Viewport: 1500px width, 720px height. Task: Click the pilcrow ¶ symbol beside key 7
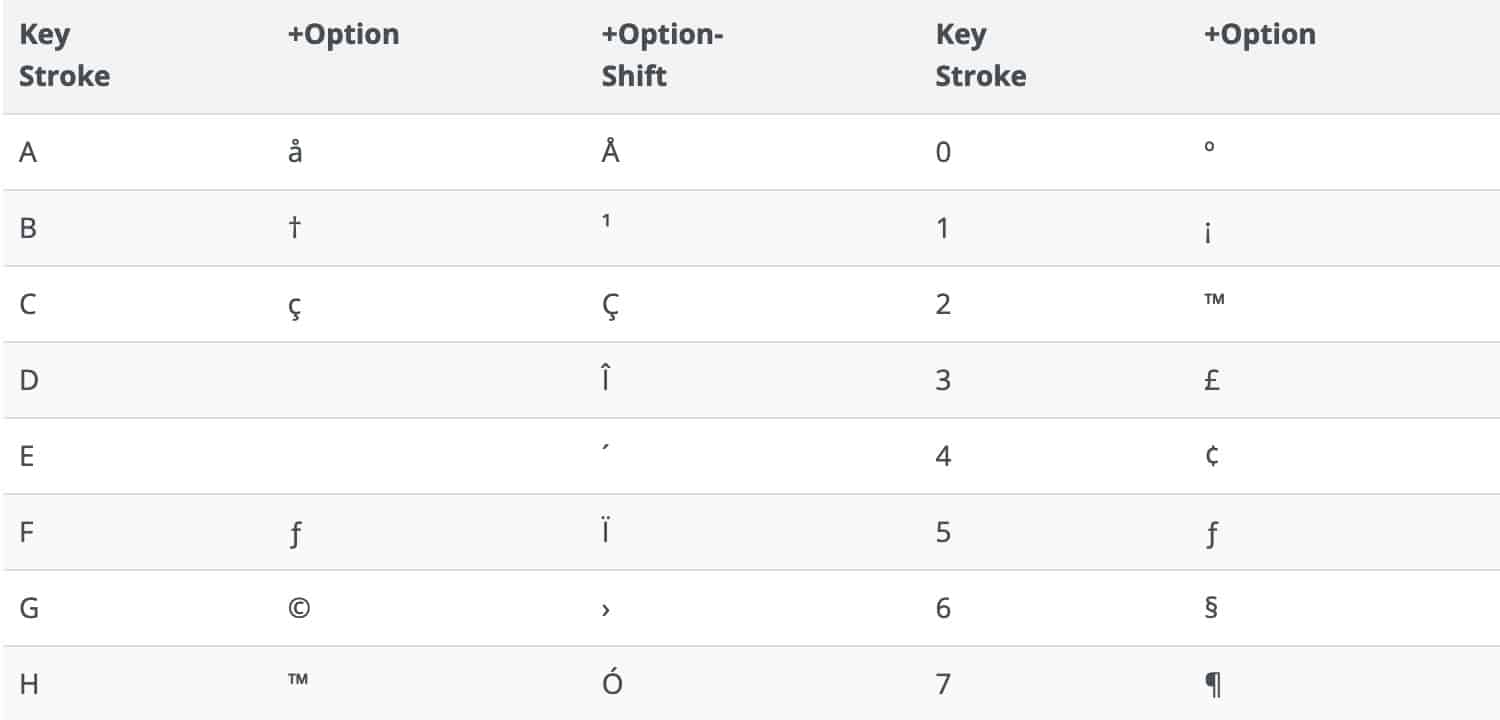point(1213,684)
